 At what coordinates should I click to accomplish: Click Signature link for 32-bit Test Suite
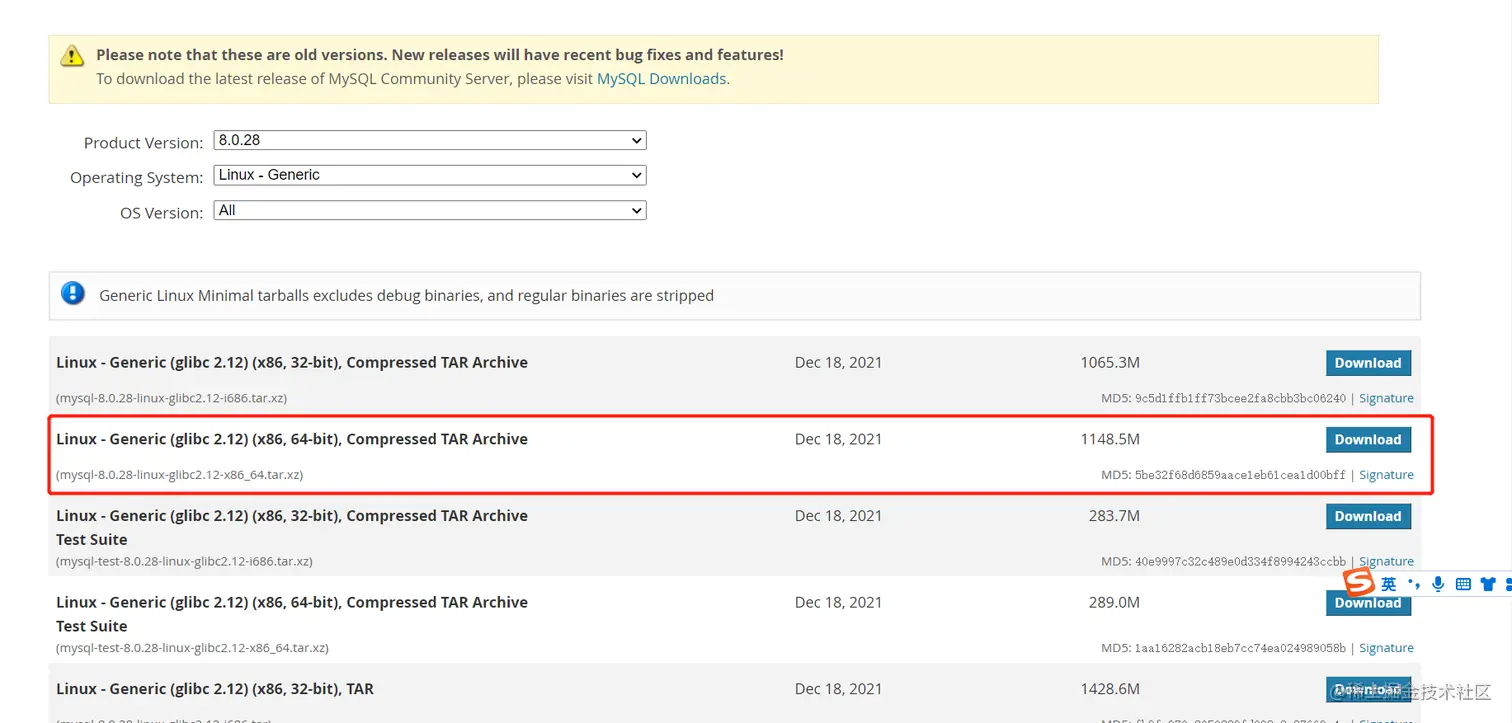[x=1386, y=562]
